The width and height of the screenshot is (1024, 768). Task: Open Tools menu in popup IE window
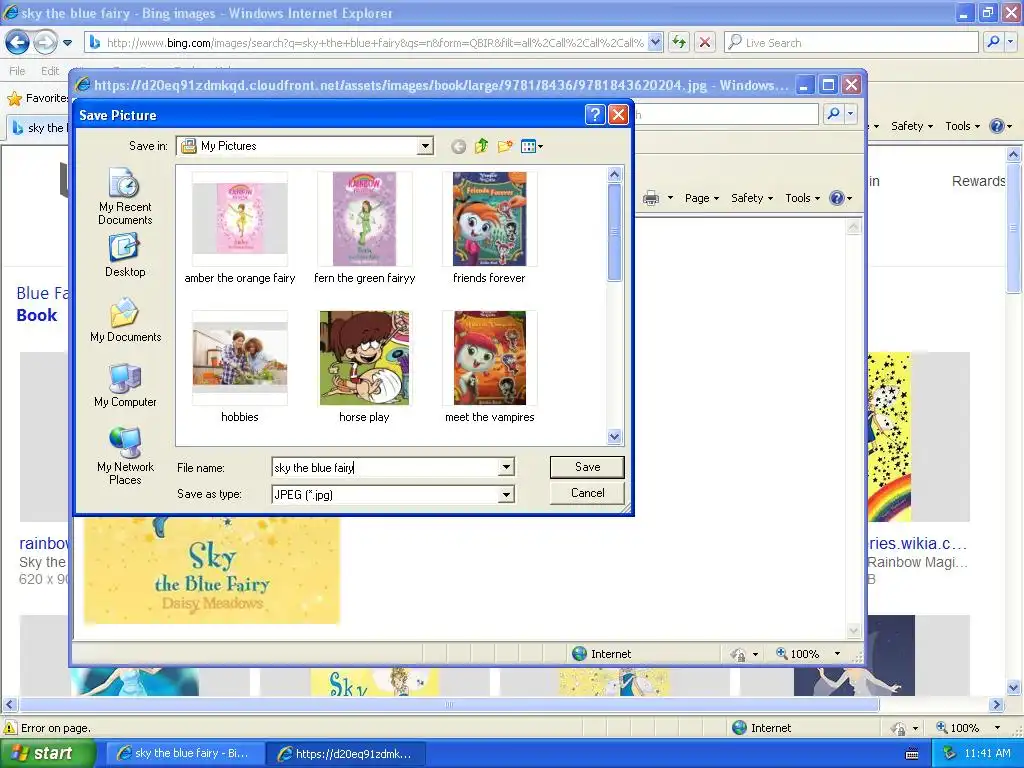tap(802, 198)
